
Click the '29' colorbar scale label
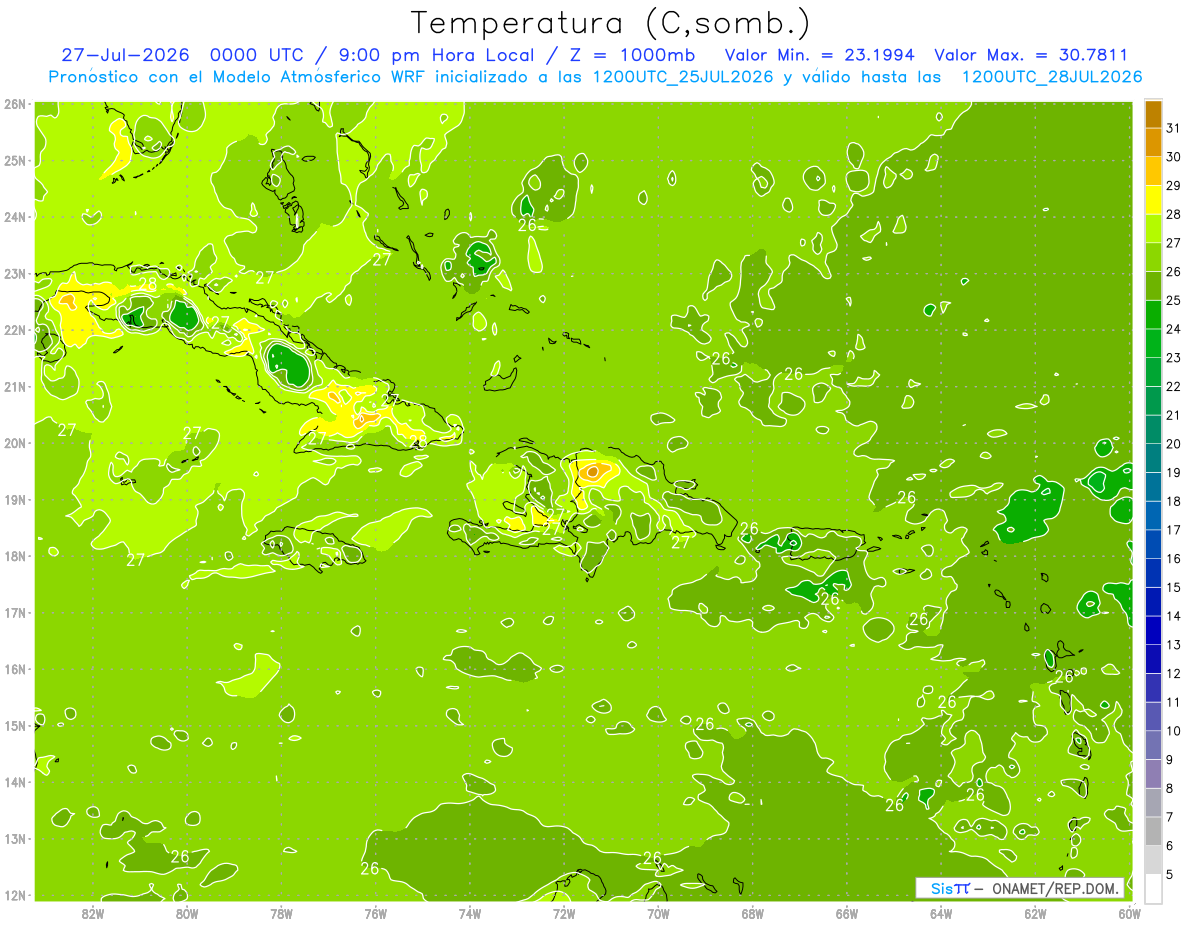[1174, 186]
